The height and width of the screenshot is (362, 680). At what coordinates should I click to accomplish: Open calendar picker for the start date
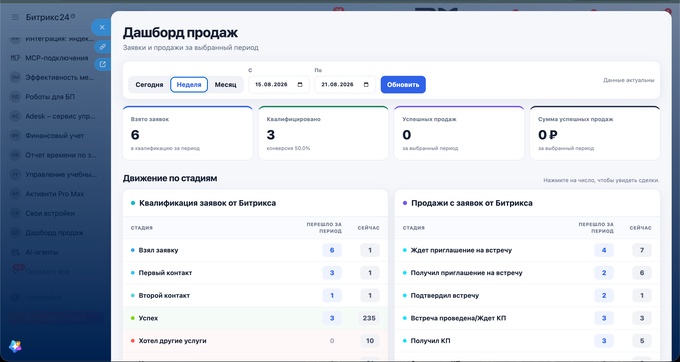(x=300, y=85)
